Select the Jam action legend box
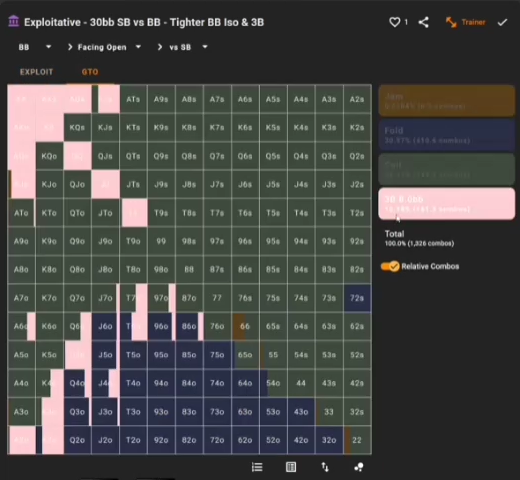This screenshot has width=520, height=480. coord(447,101)
